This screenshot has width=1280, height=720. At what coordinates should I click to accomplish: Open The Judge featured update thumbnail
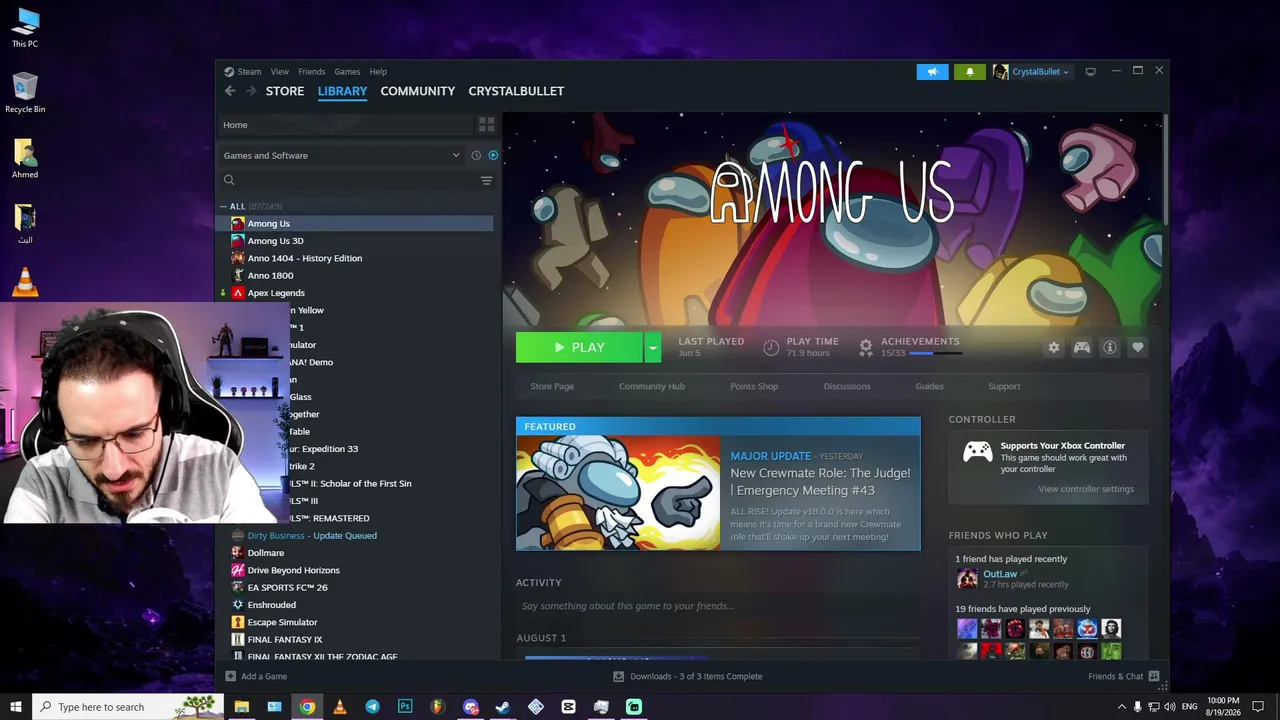point(618,493)
